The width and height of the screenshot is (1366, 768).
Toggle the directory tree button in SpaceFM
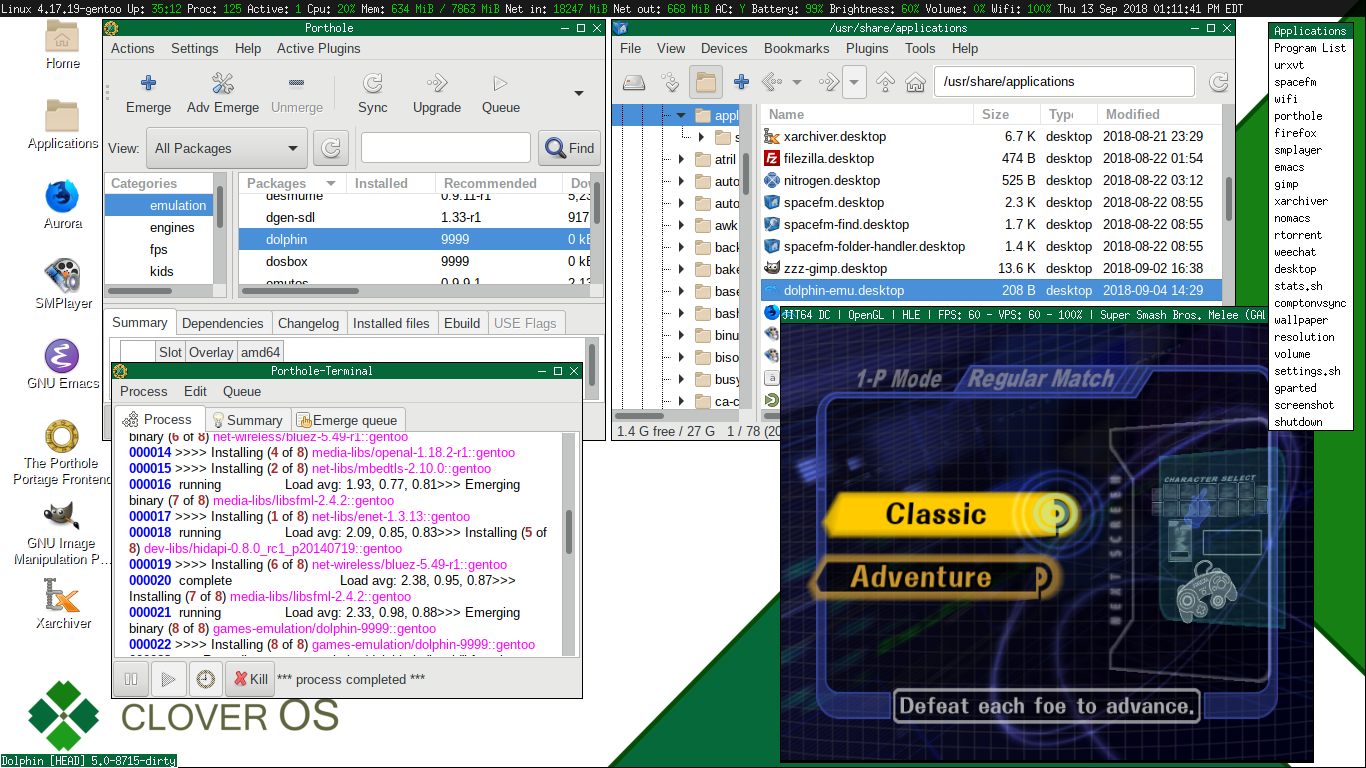click(706, 82)
